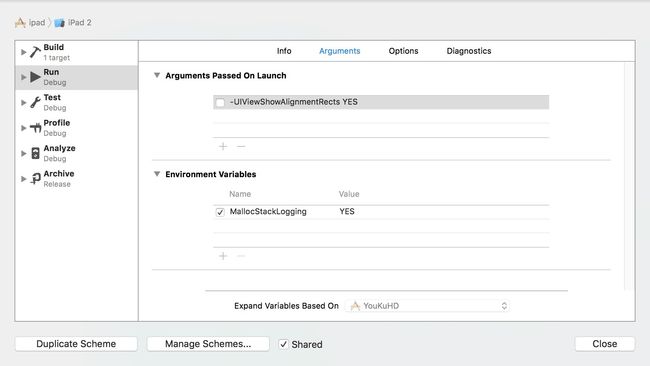Remove selected launch argument with minus
The height and width of the screenshot is (366, 650).
click(241, 146)
